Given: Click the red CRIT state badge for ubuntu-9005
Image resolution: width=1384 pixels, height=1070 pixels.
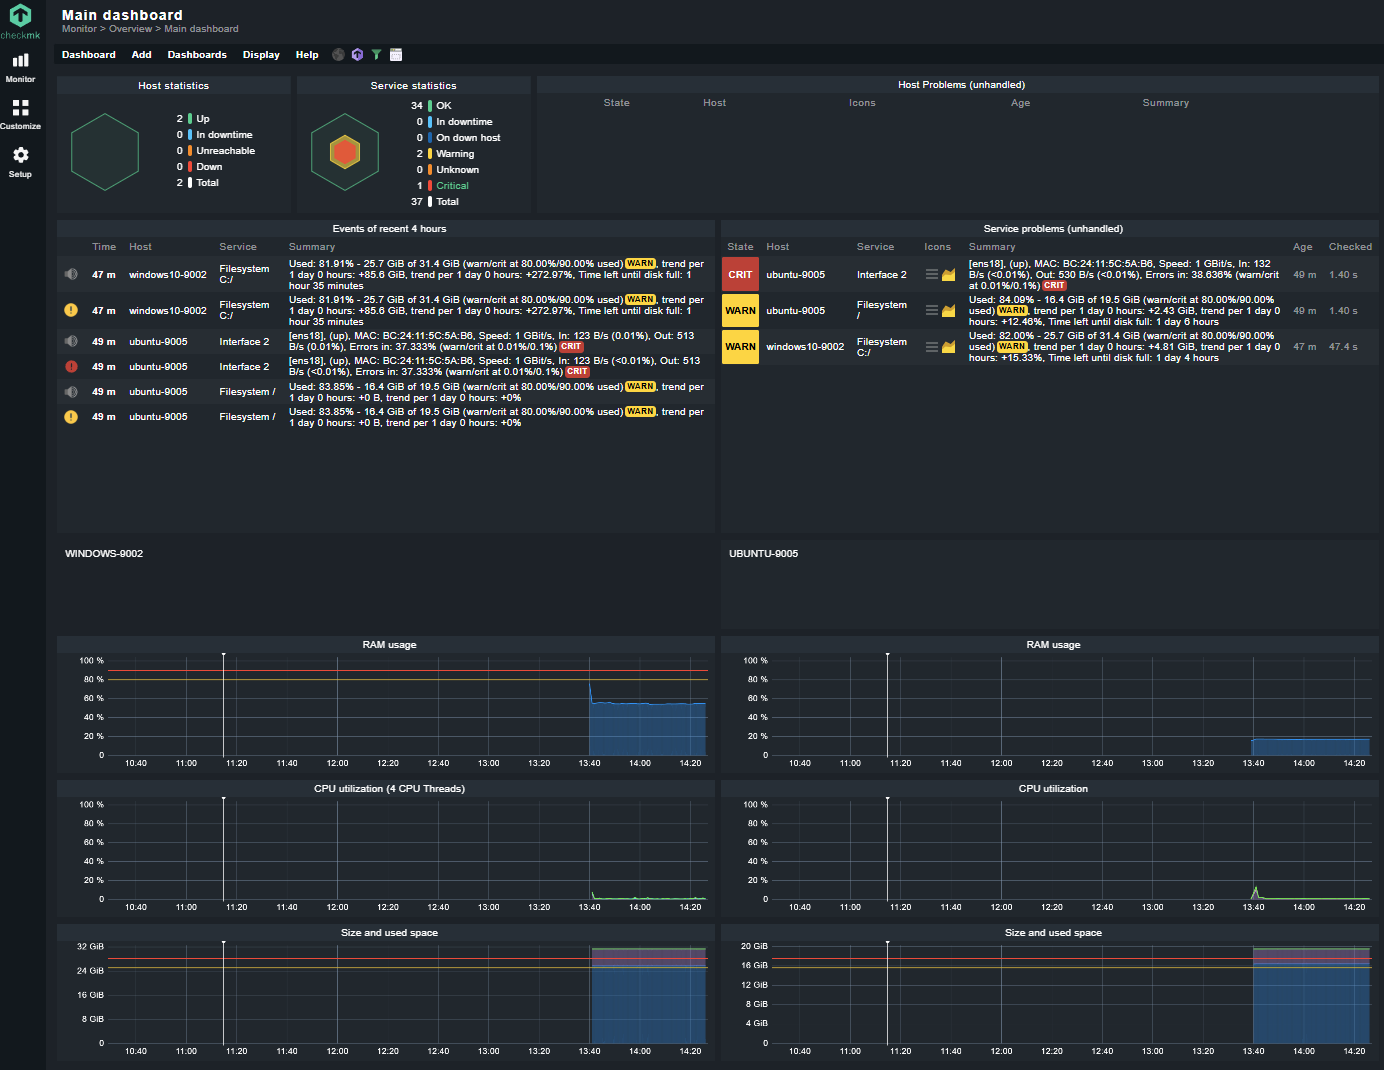Looking at the screenshot, I should coord(740,275).
